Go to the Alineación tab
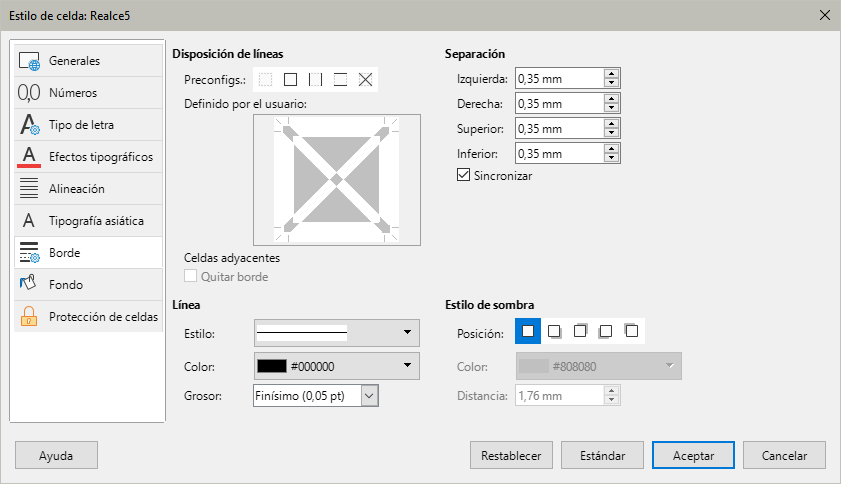The width and height of the screenshot is (841, 484). click(88, 189)
